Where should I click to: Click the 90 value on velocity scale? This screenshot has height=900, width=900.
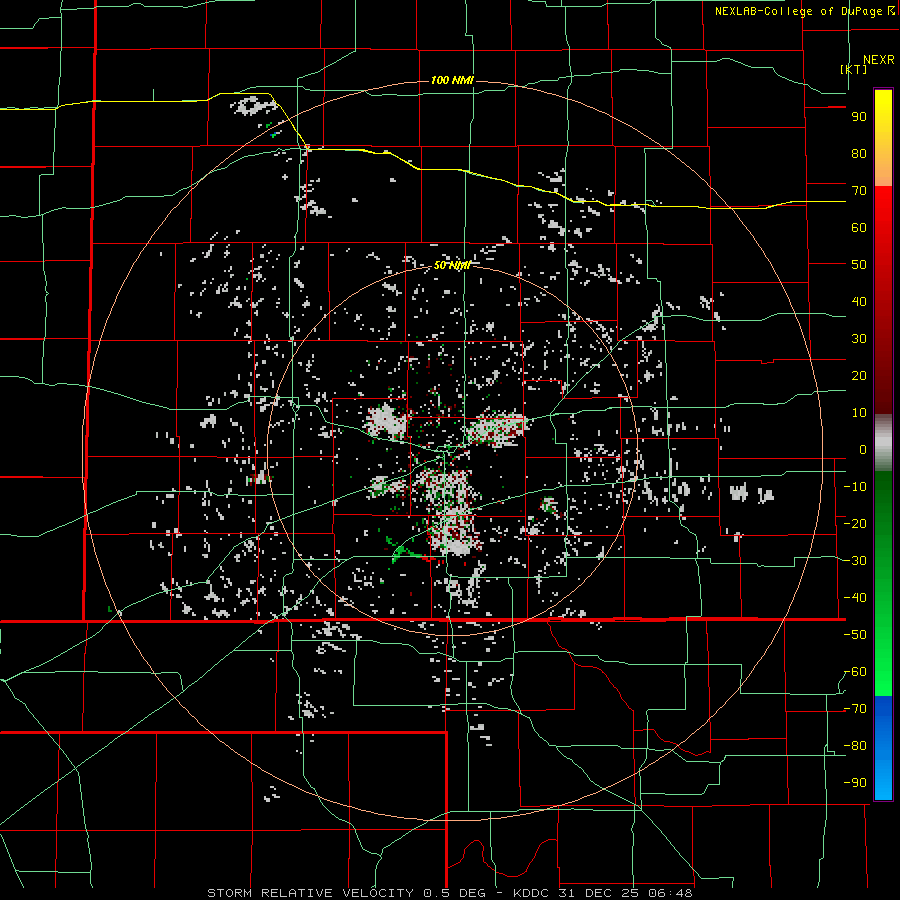click(859, 117)
